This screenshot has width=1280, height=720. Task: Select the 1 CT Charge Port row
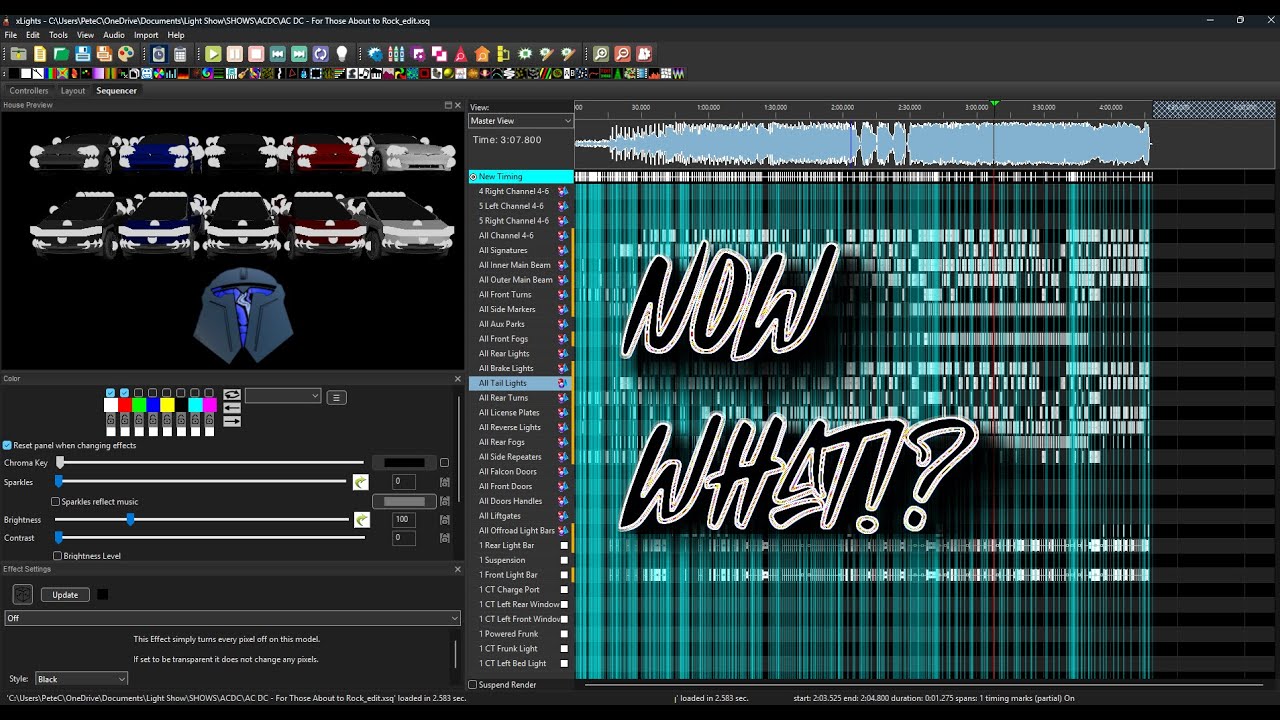click(x=519, y=590)
